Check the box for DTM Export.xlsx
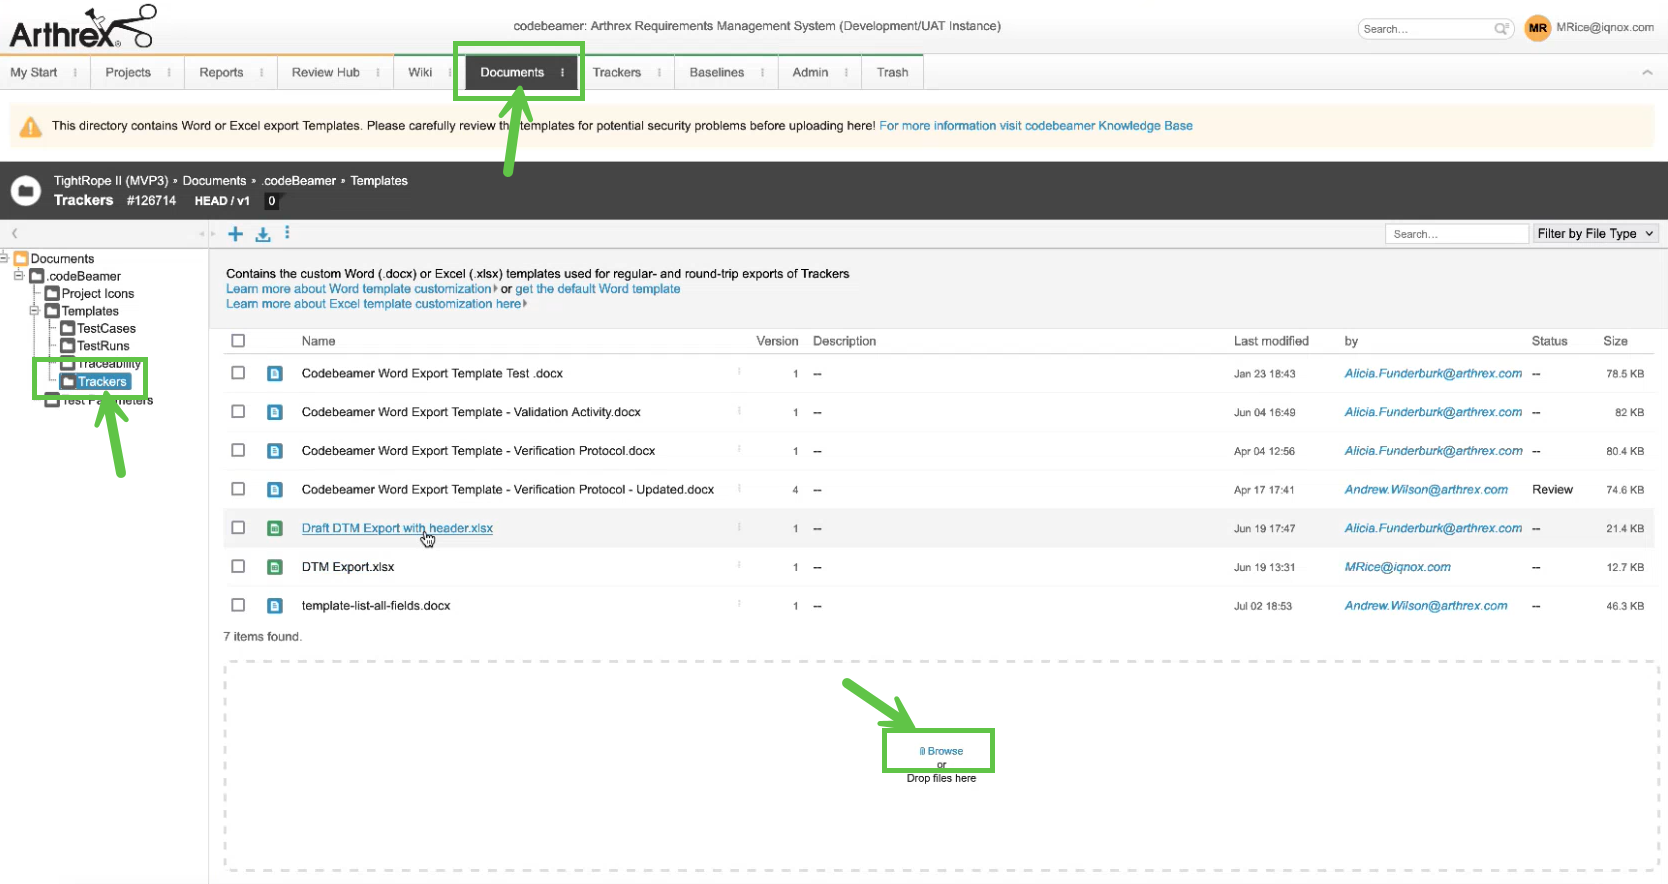The image size is (1668, 884). point(238,566)
